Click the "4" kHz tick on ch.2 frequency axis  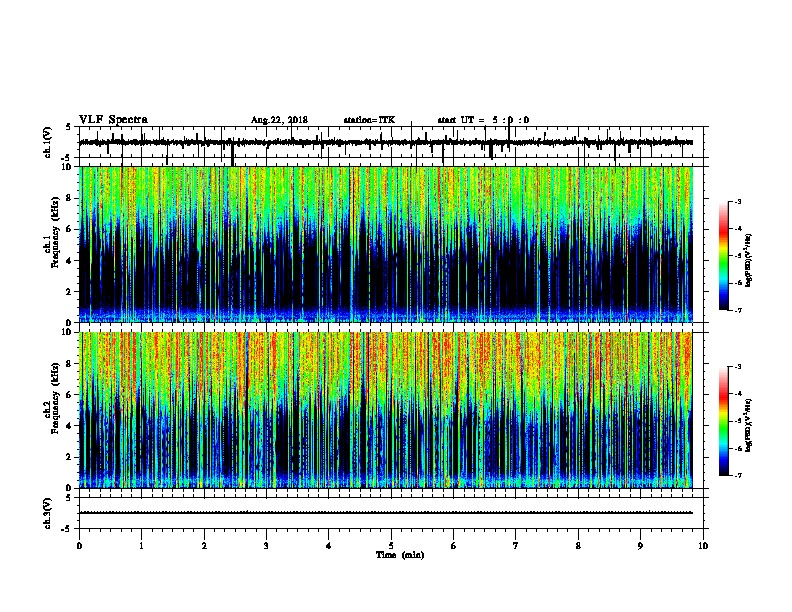(x=70, y=426)
